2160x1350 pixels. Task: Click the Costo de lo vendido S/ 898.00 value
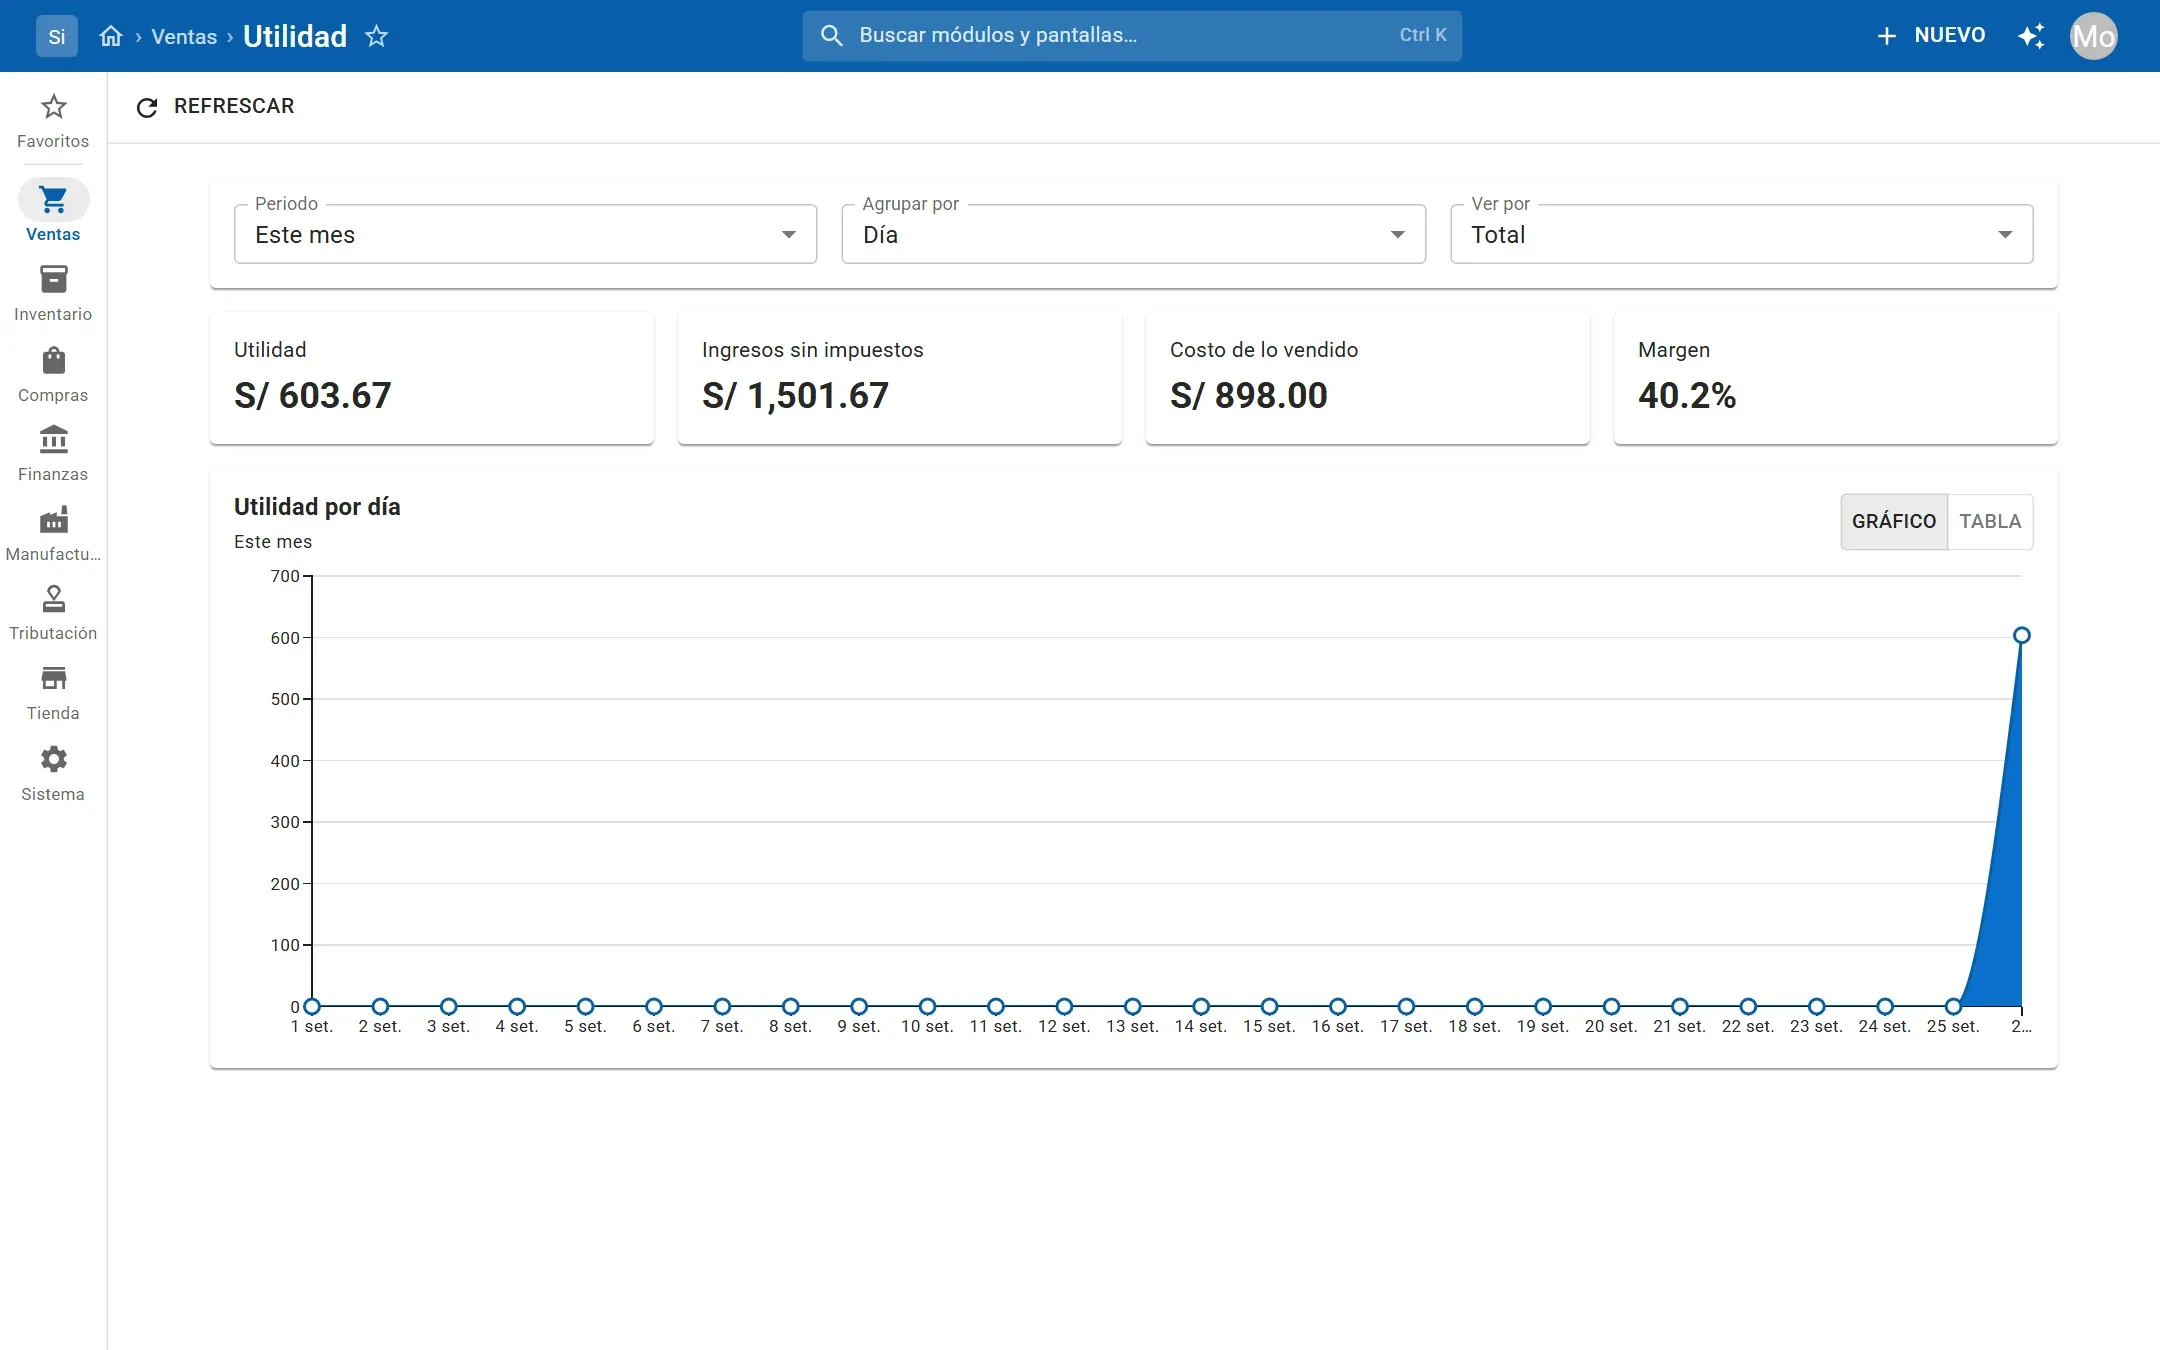[1249, 395]
